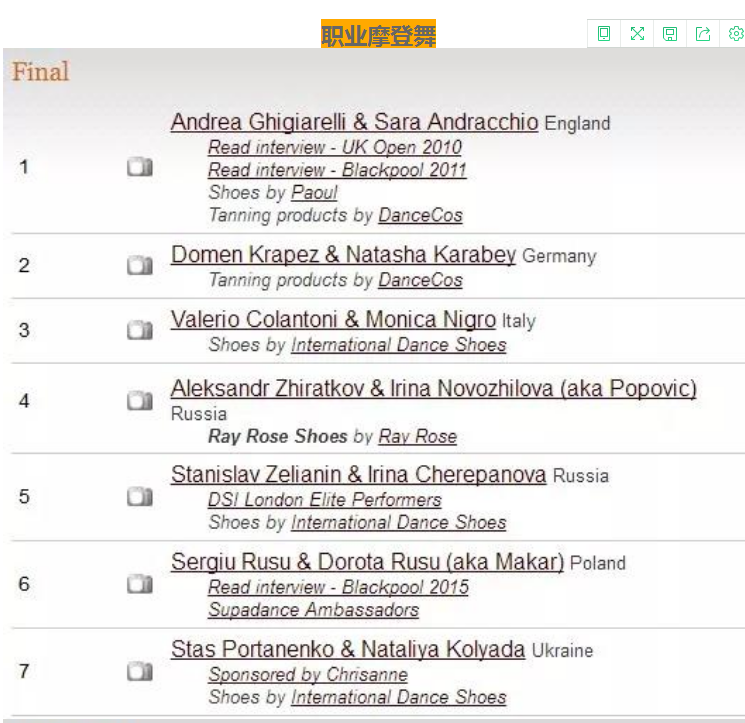Open the settings gear icon
The width and height of the screenshot is (745, 723).
tap(736, 34)
